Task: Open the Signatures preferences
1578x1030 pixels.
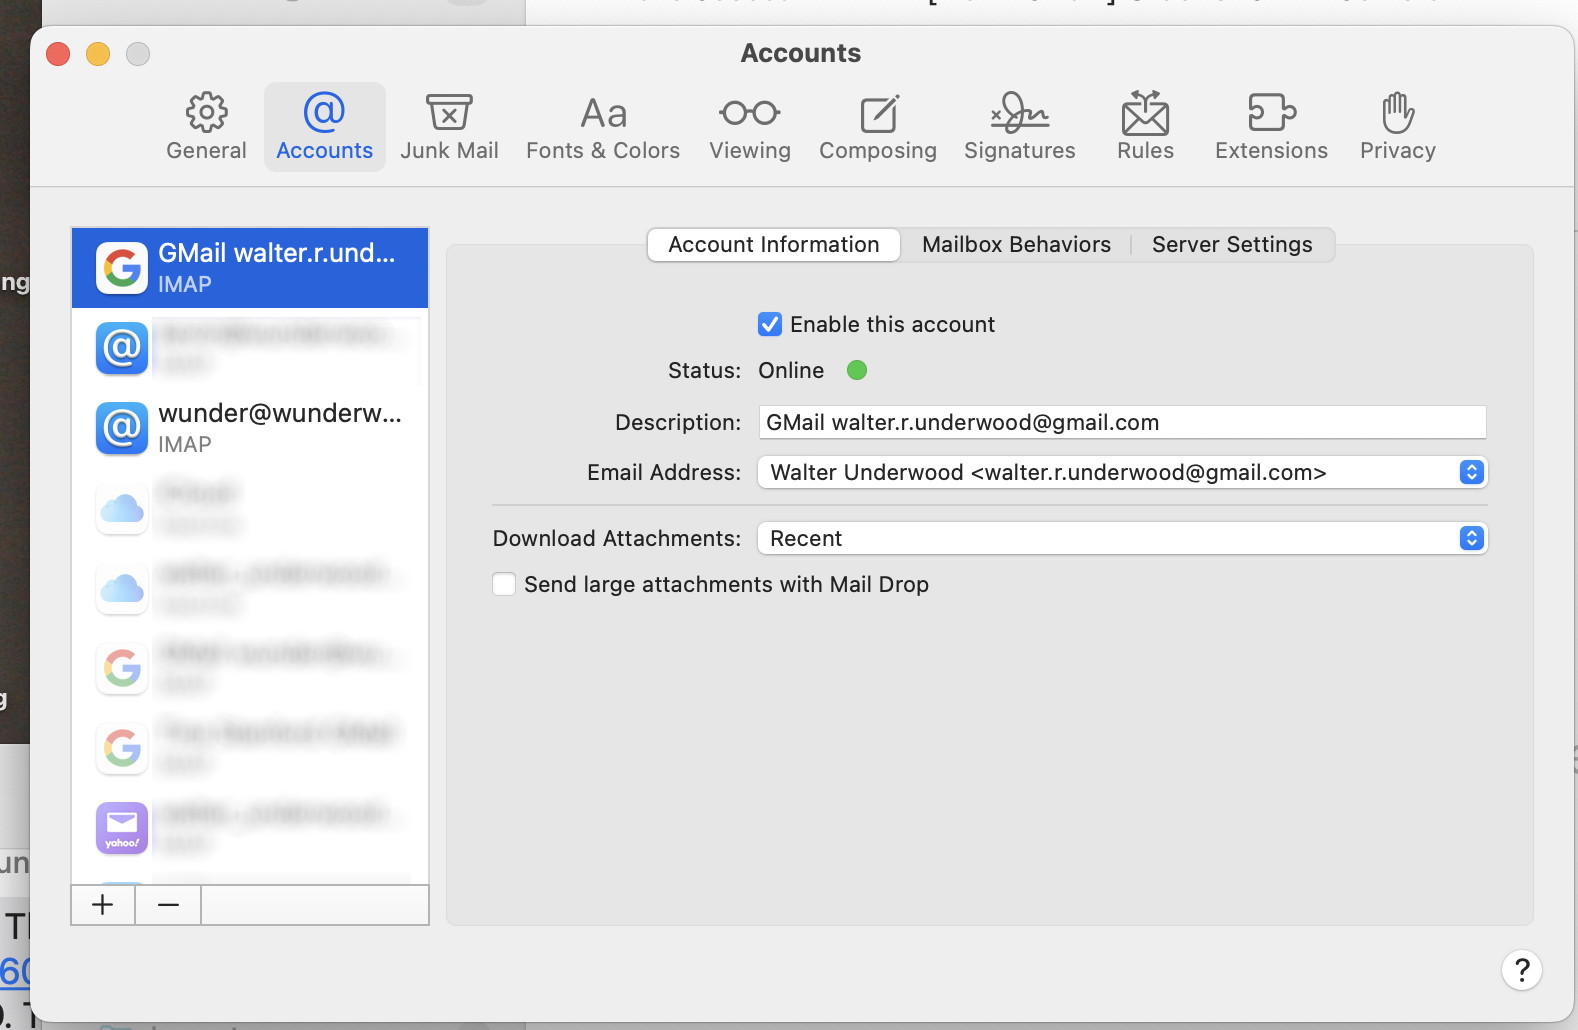Action: click(x=1019, y=127)
